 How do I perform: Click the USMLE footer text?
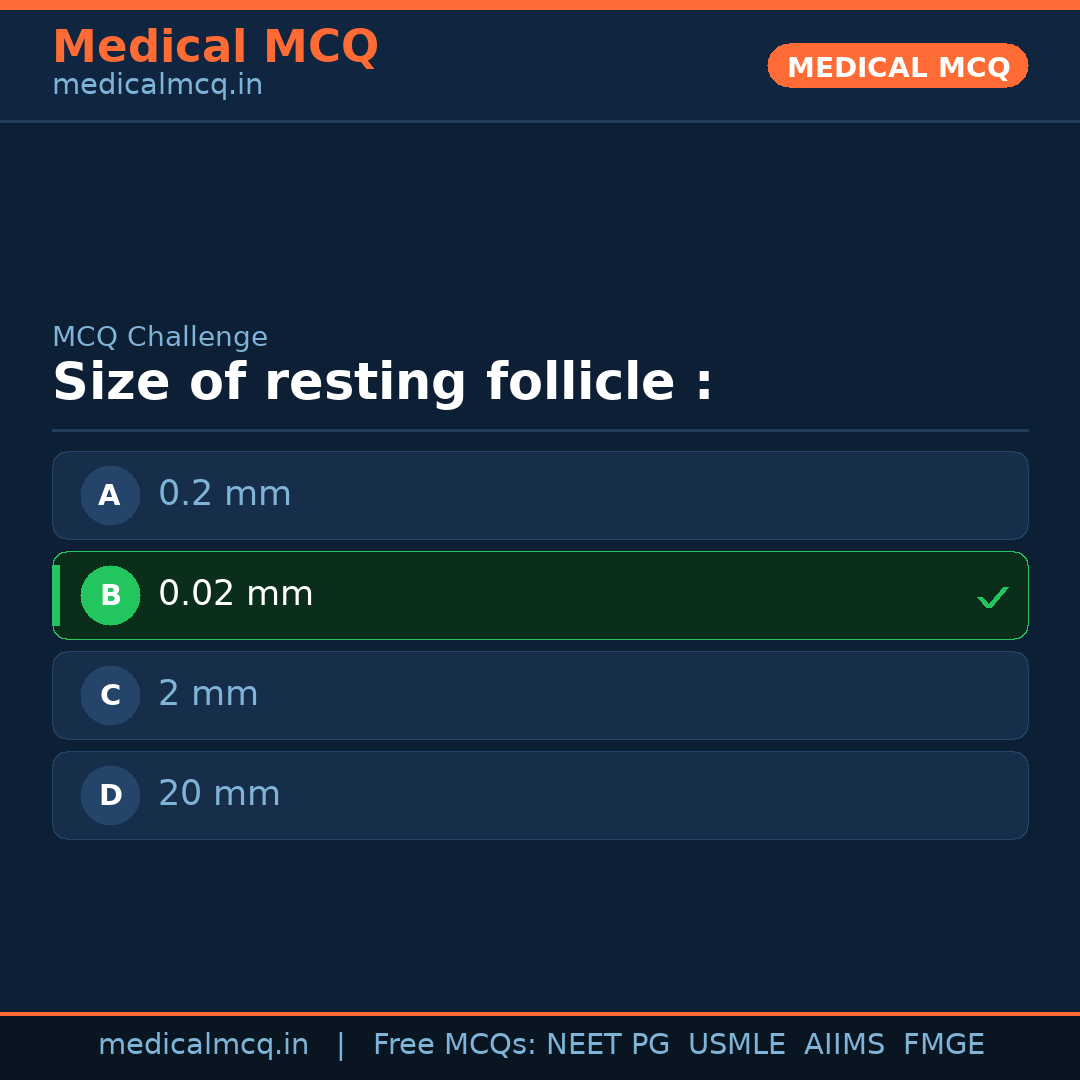pyautogui.click(x=736, y=1045)
